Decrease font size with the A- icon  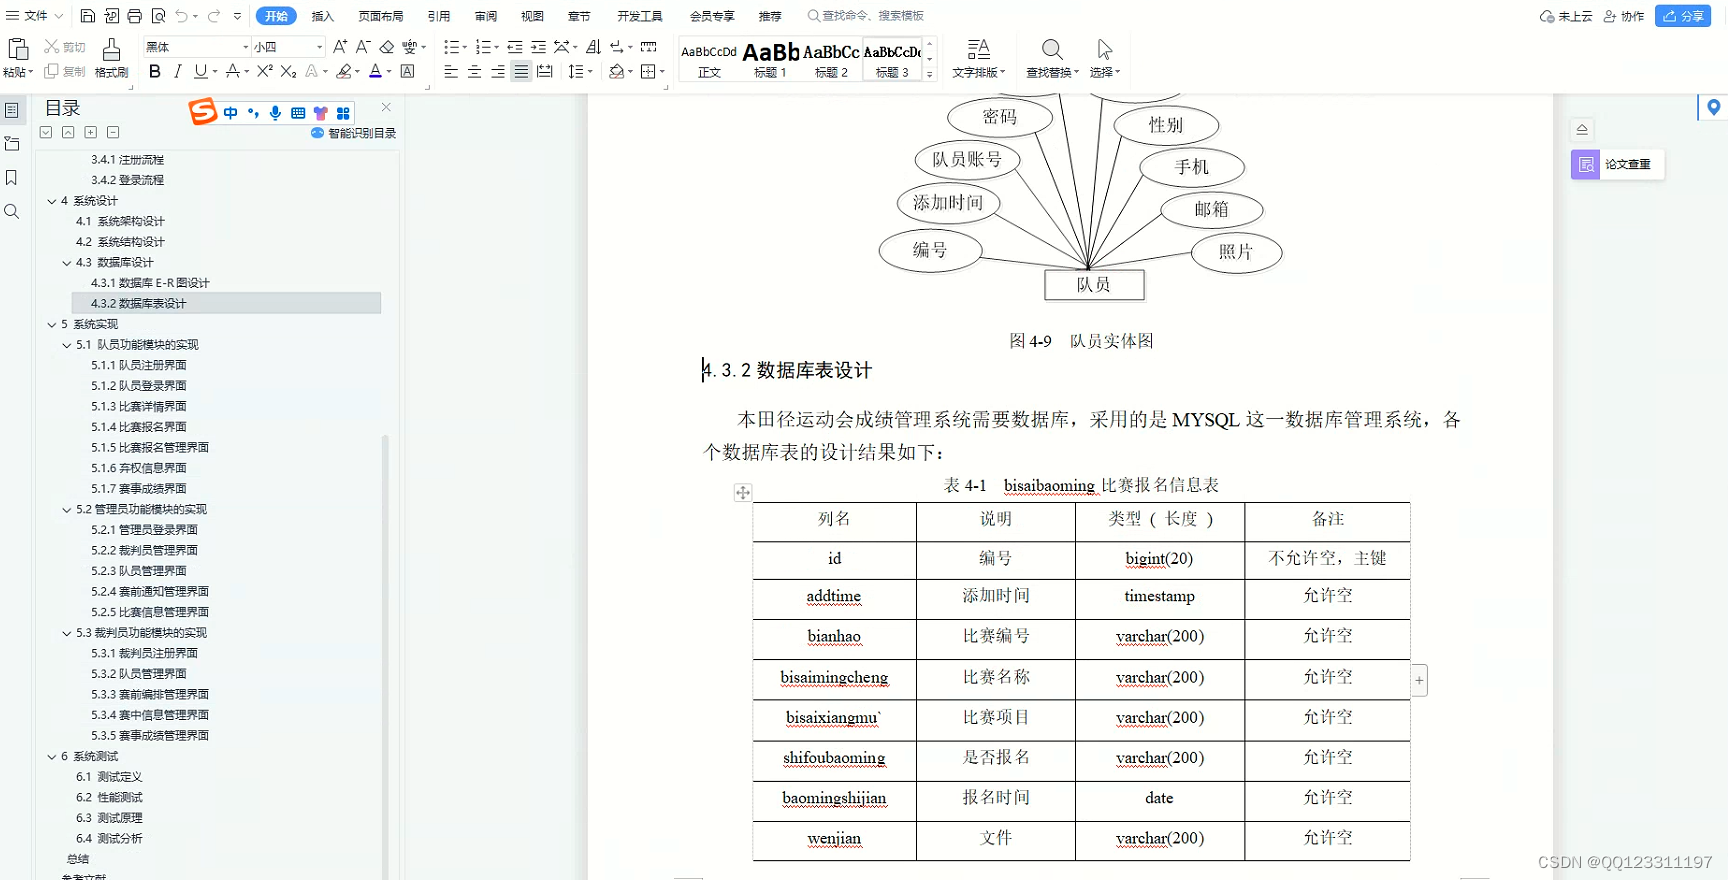point(363,47)
